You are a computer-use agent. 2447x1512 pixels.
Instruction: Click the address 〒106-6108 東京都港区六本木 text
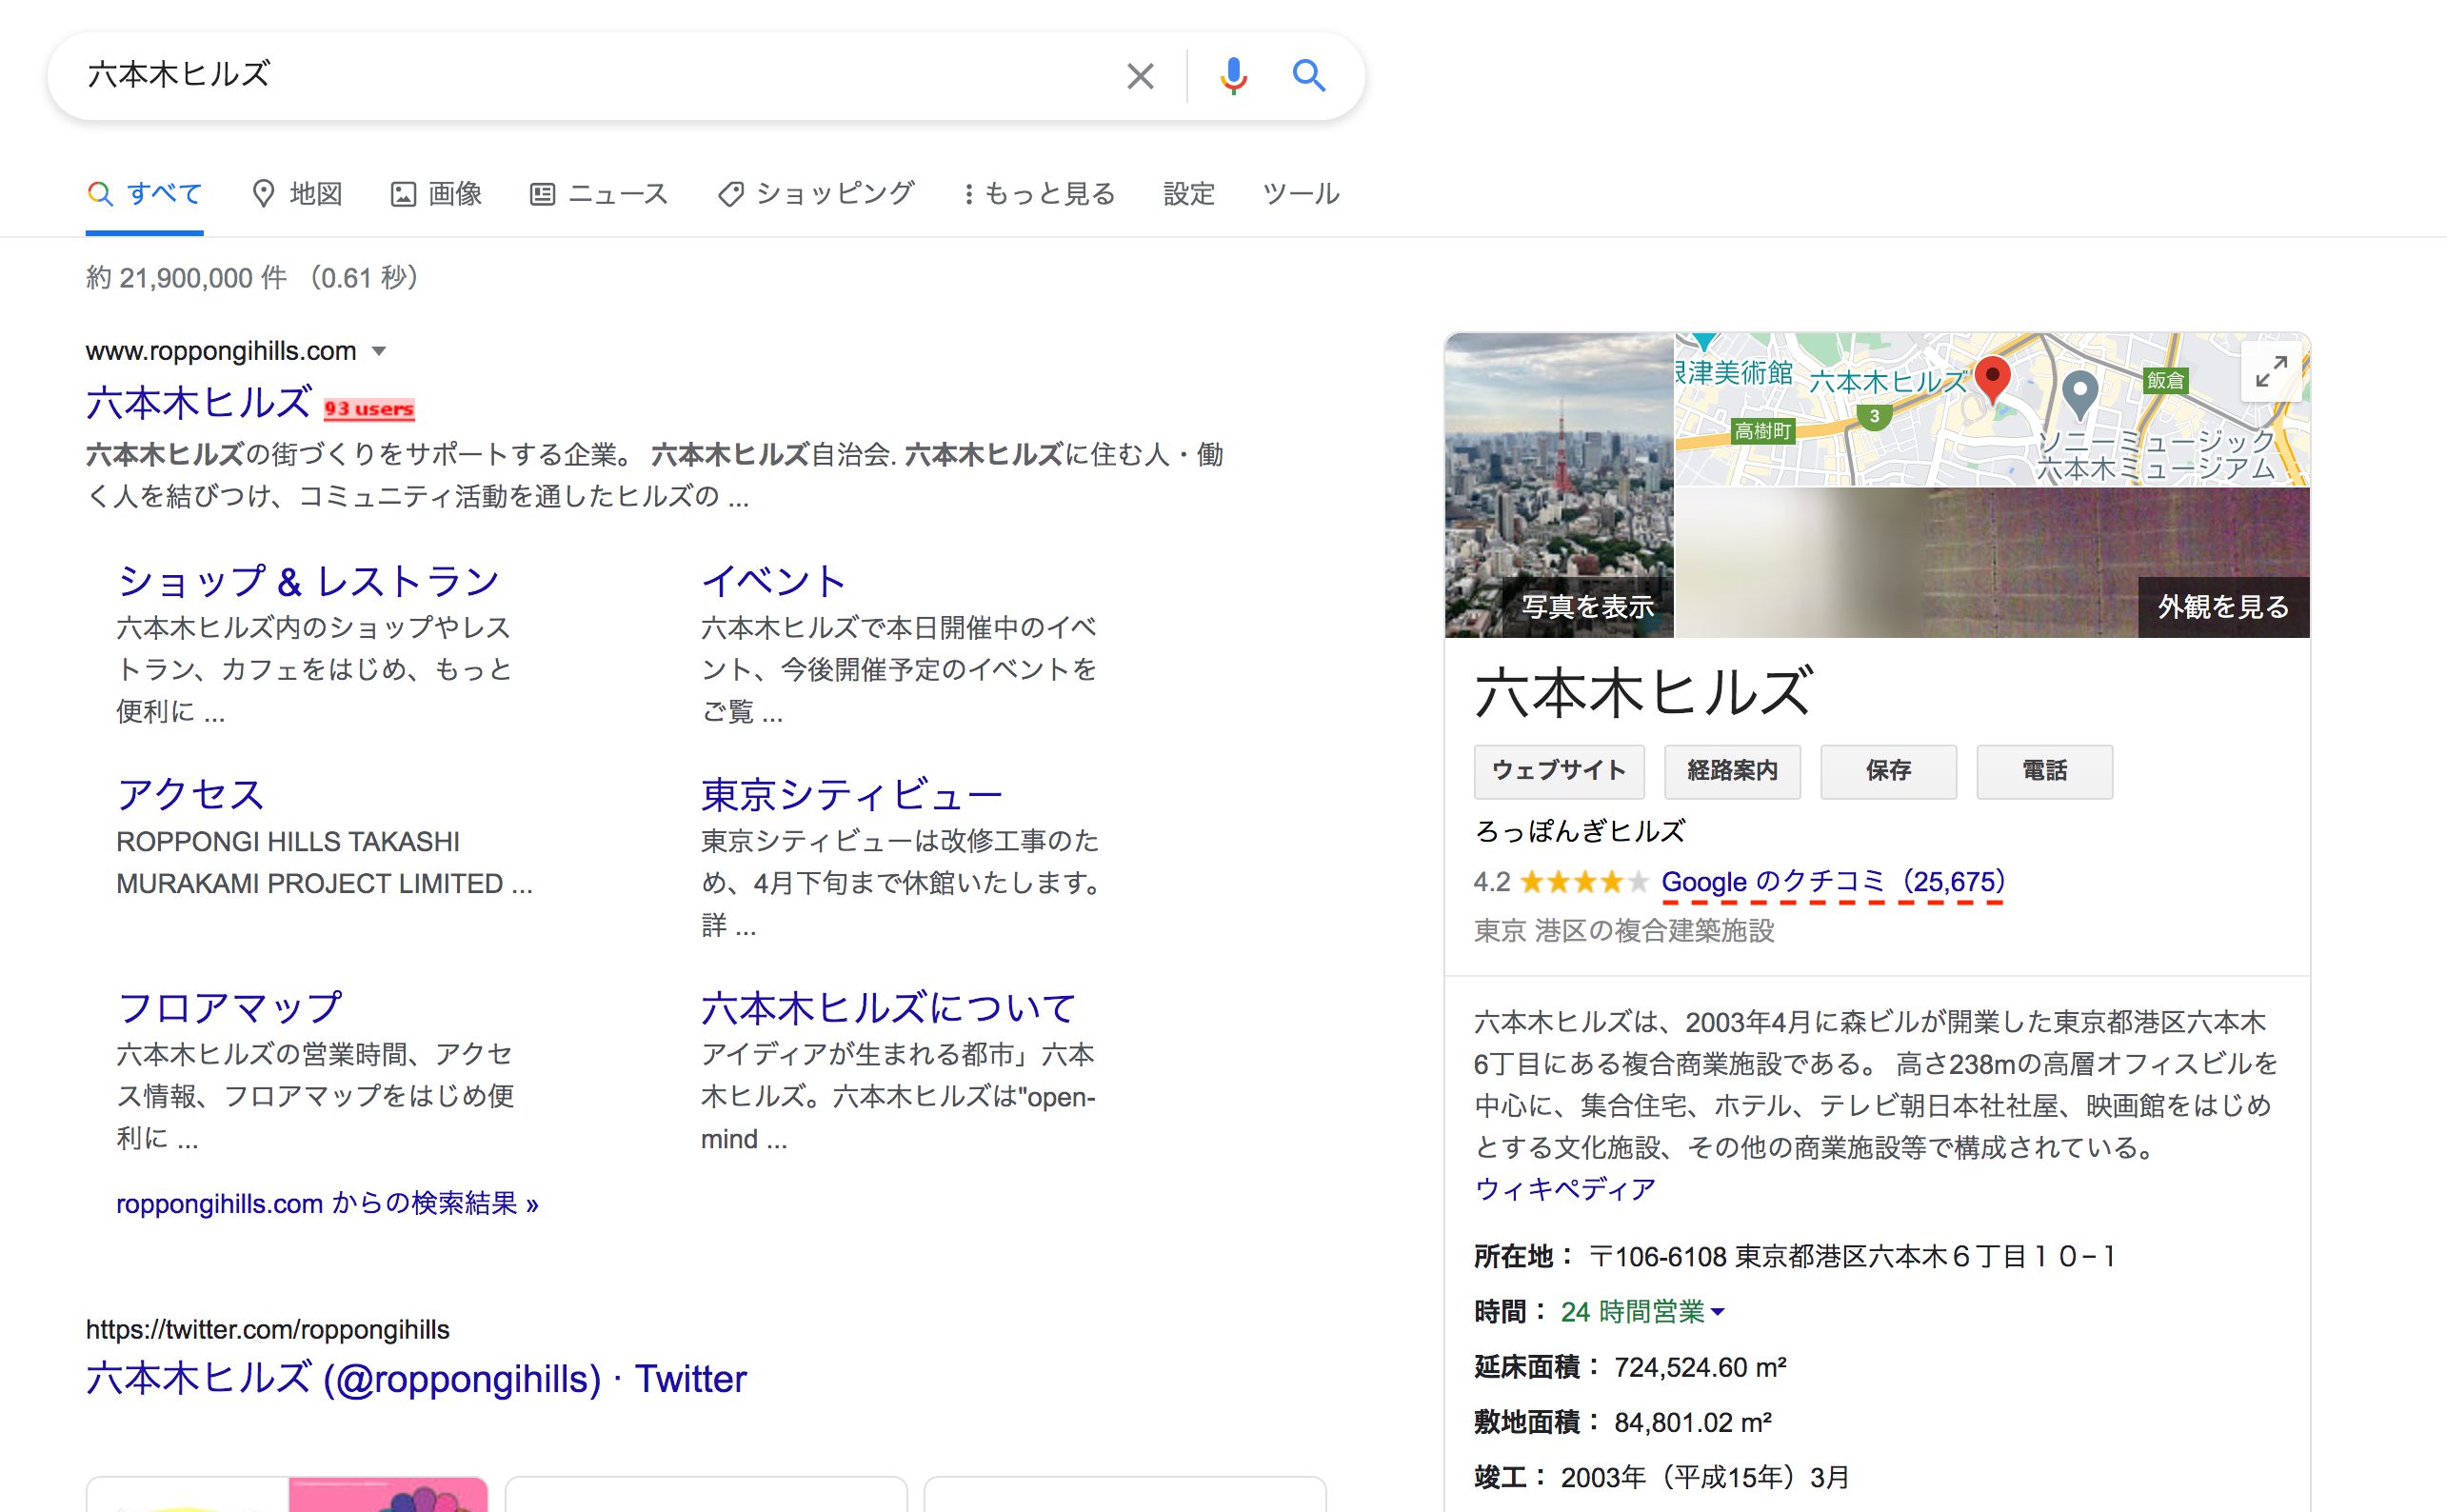(1852, 1257)
